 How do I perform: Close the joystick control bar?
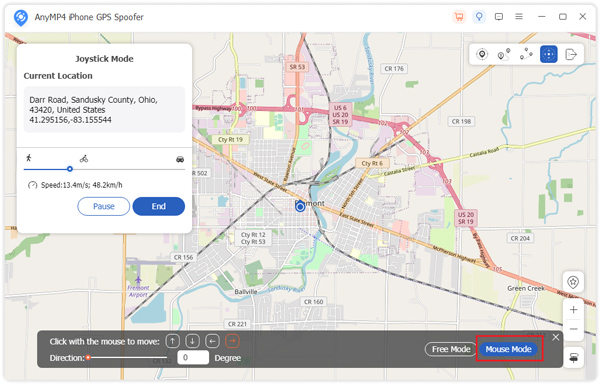(x=556, y=337)
